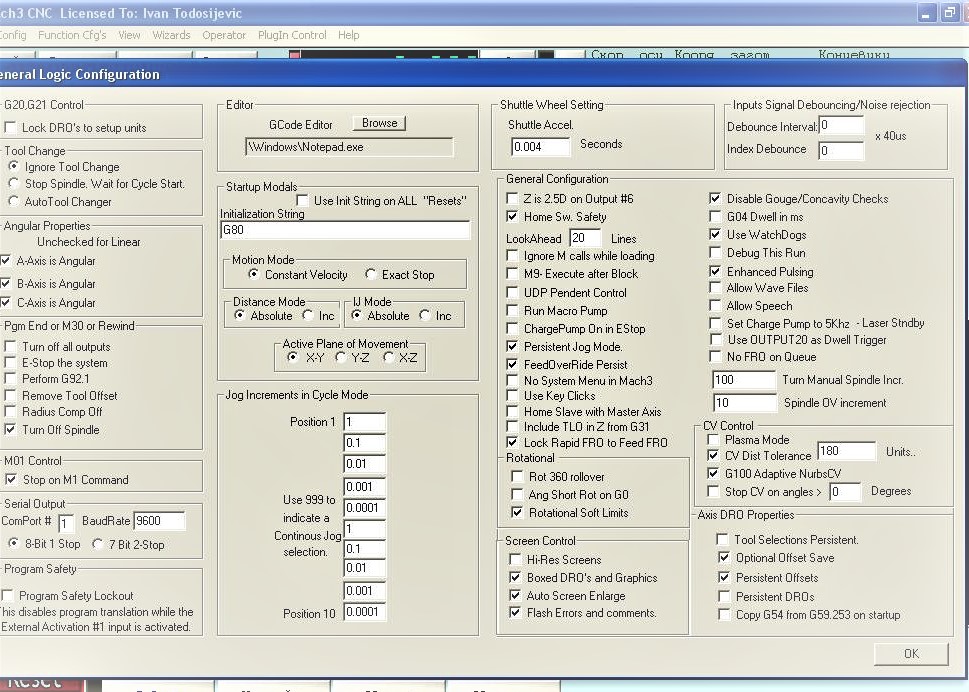Viewport: 969px width, 692px height.
Task: Disable Enhanced Pulsing checkbox
Action: (x=715, y=272)
